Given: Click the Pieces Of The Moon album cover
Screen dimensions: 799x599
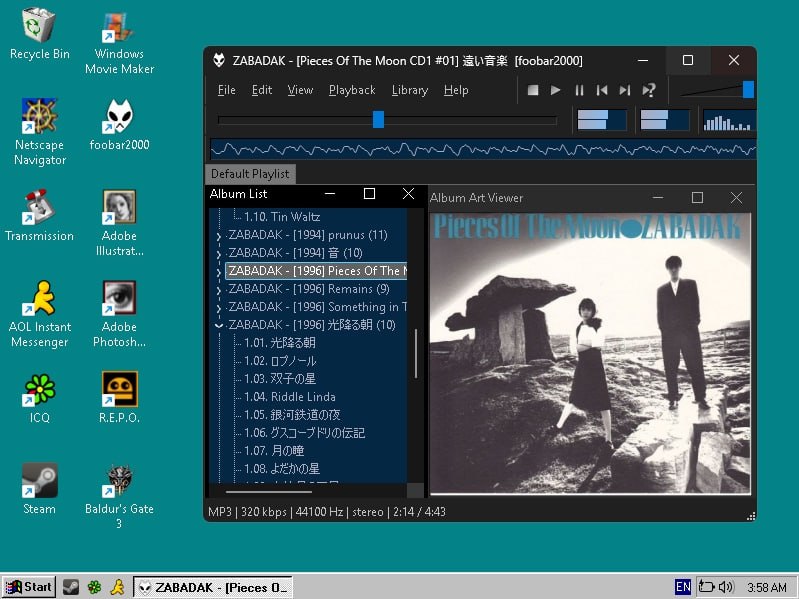Looking at the screenshot, I should click(590, 353).
